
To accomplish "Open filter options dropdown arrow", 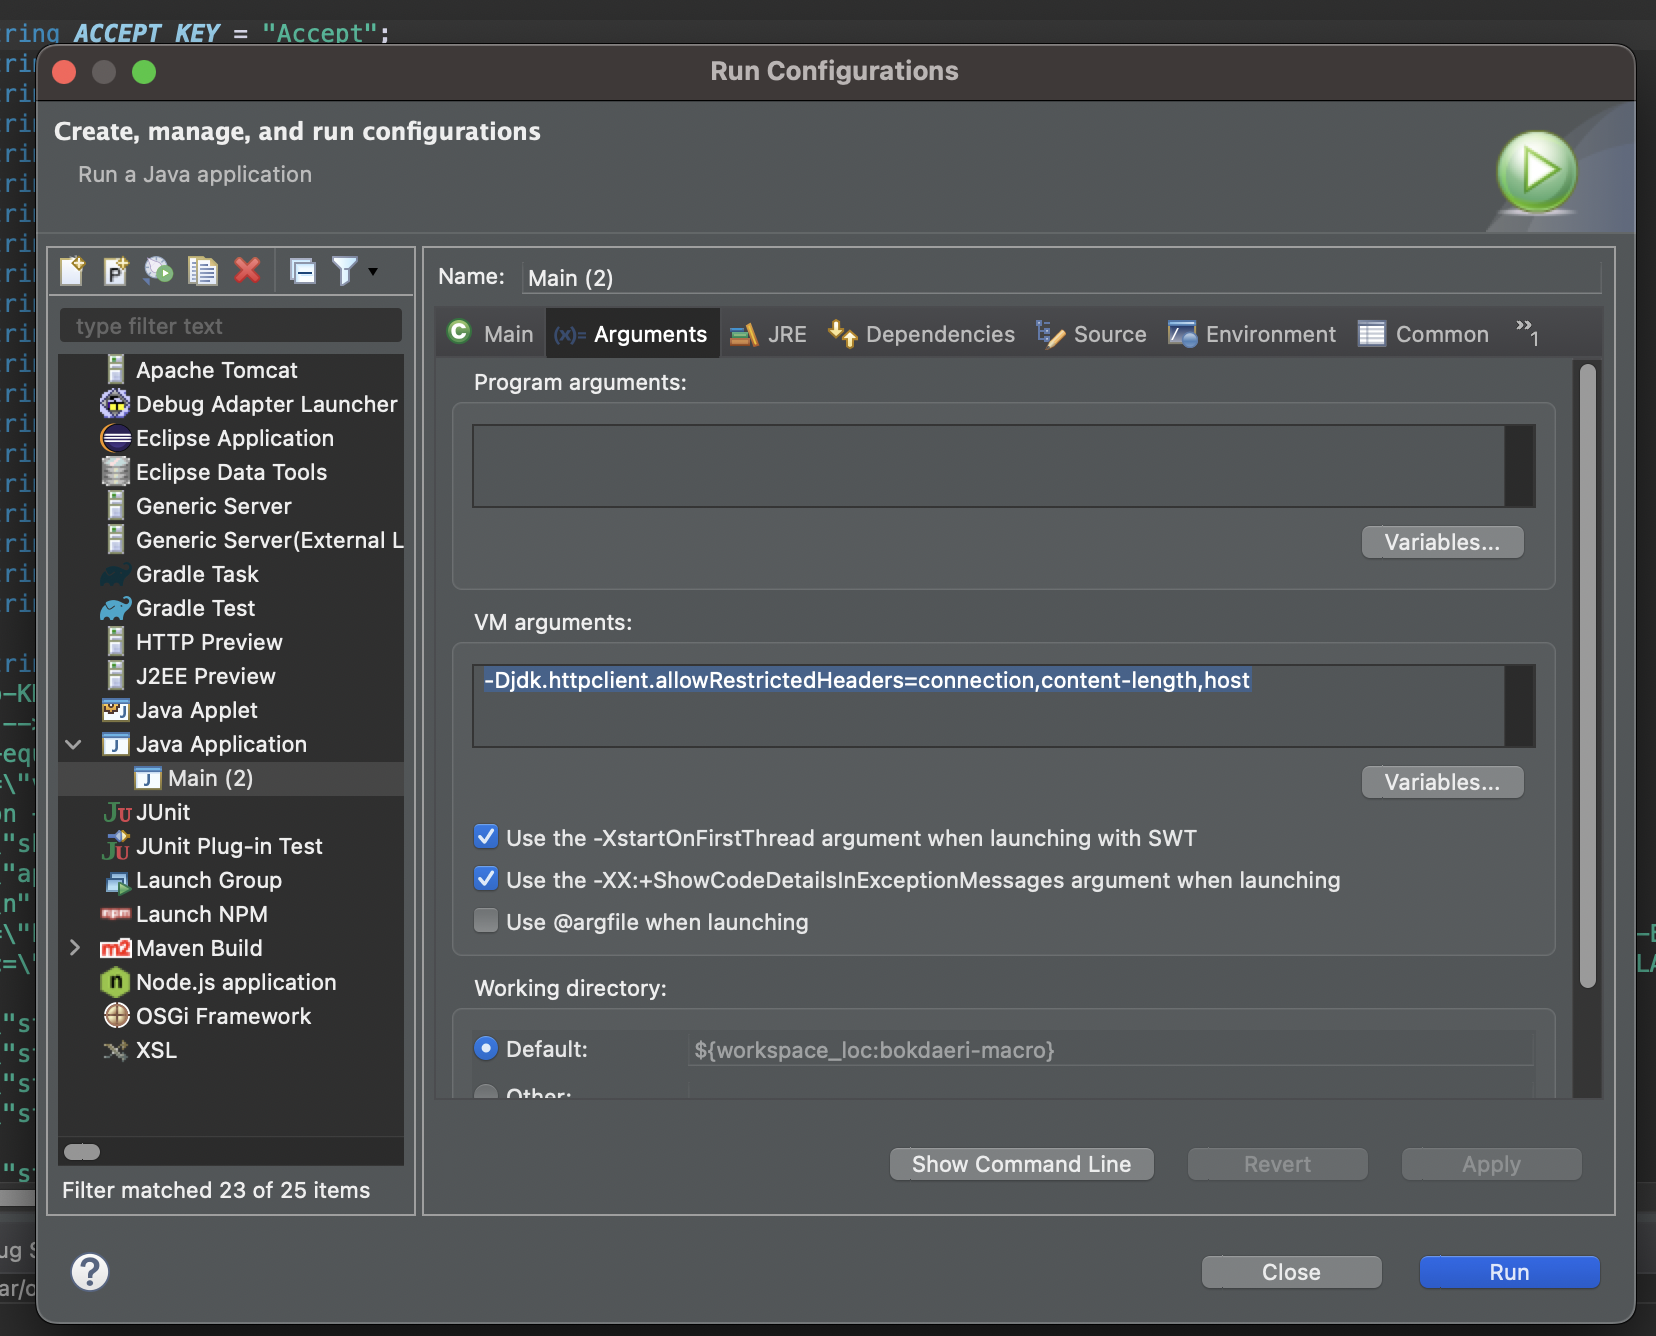I will click(373, 272).
